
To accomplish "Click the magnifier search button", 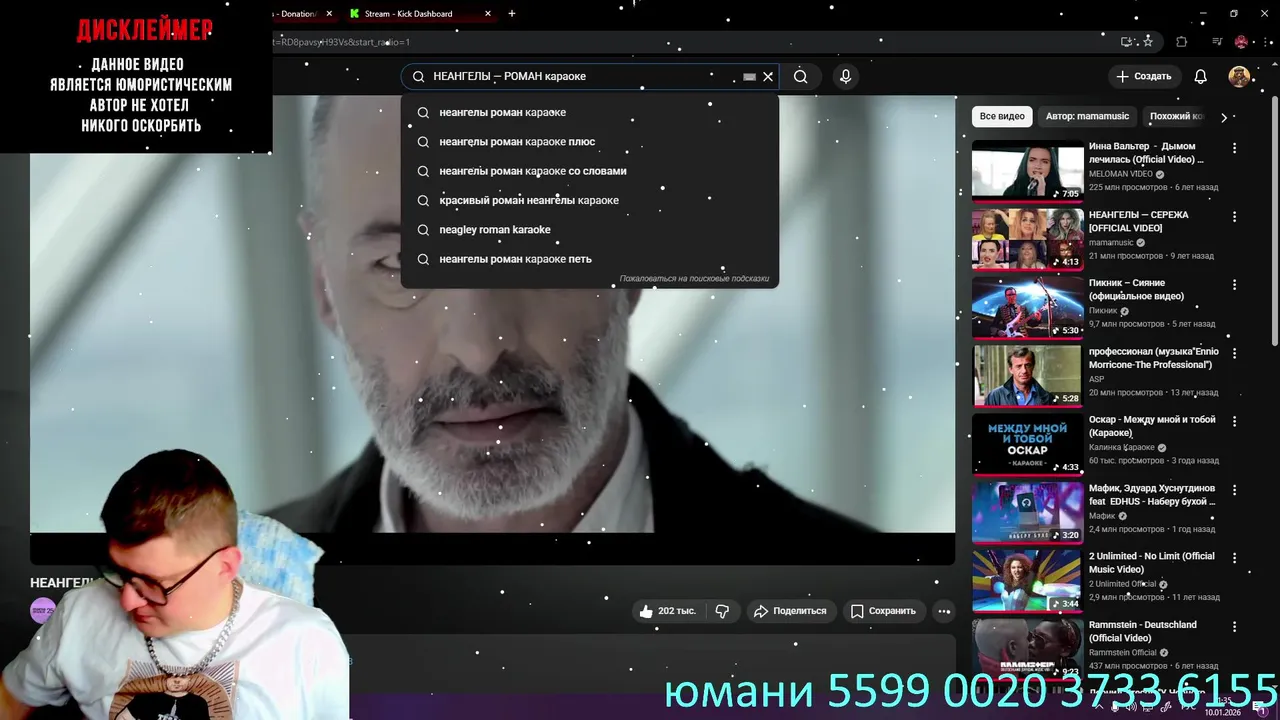I will 800,76.
